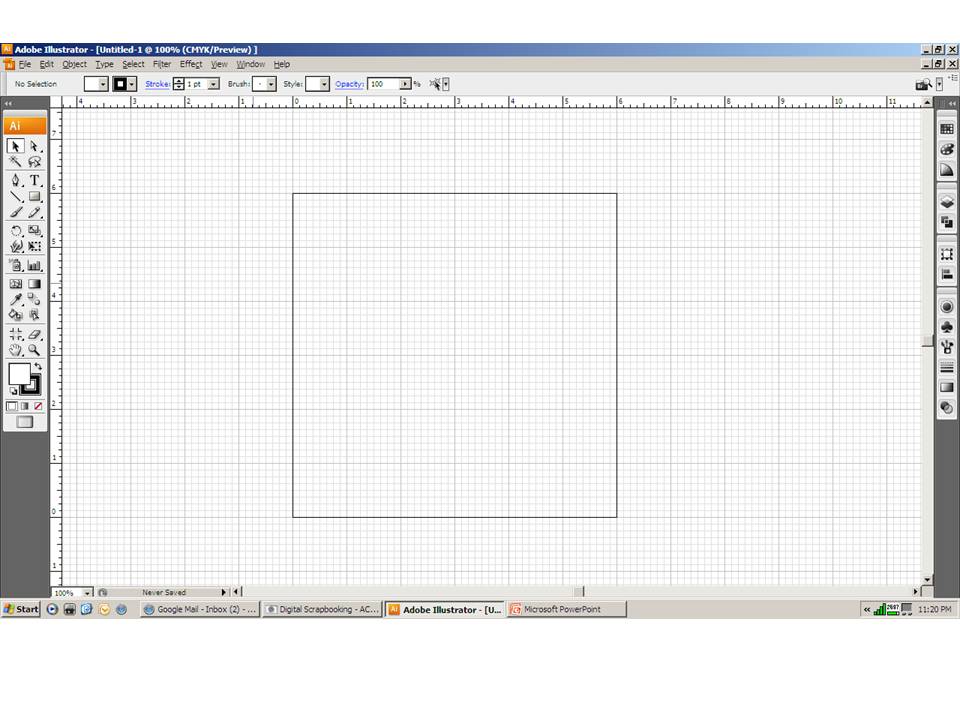The image size is (960, 720).
Task: Open the fill color dropdown in control bar
Action: [103, 84]
